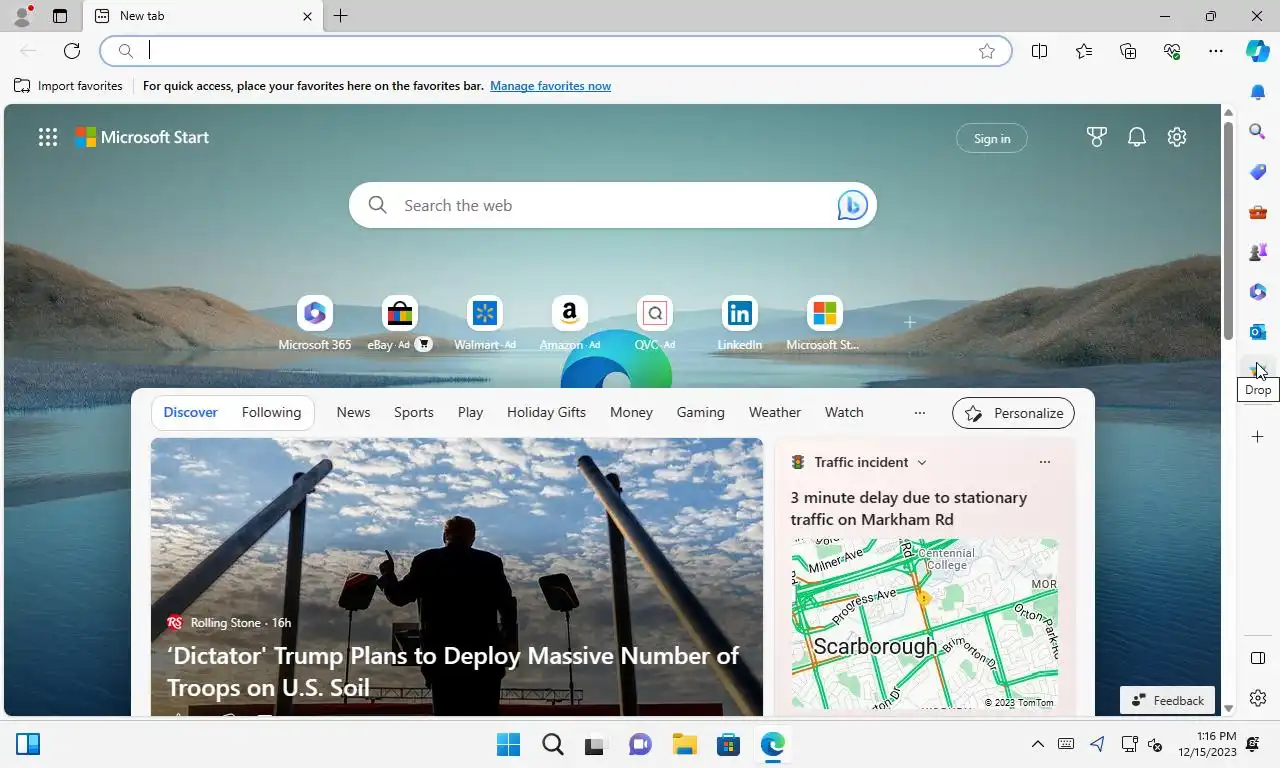This screenshot has height=768, width=1280.
Task: Open File Explorer from taskbar
Action: click(x=685, y=744)
